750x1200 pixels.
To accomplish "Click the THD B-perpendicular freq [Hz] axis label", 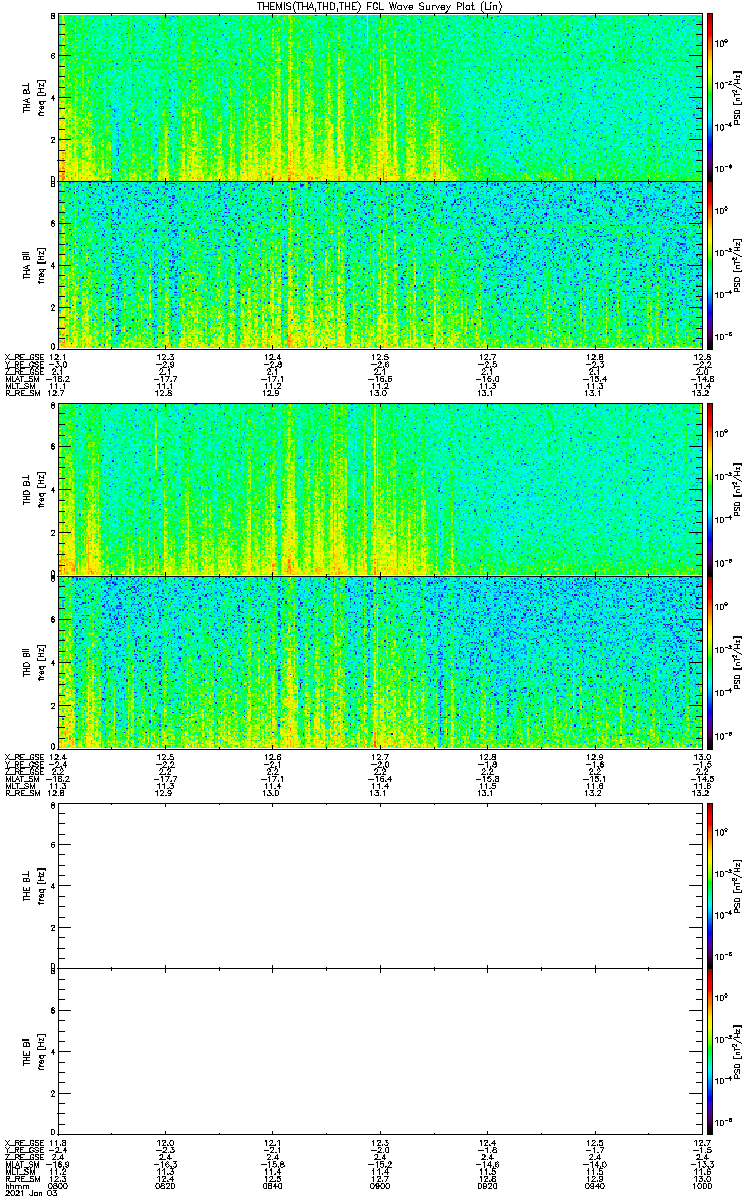I will (x=43, y=489).
